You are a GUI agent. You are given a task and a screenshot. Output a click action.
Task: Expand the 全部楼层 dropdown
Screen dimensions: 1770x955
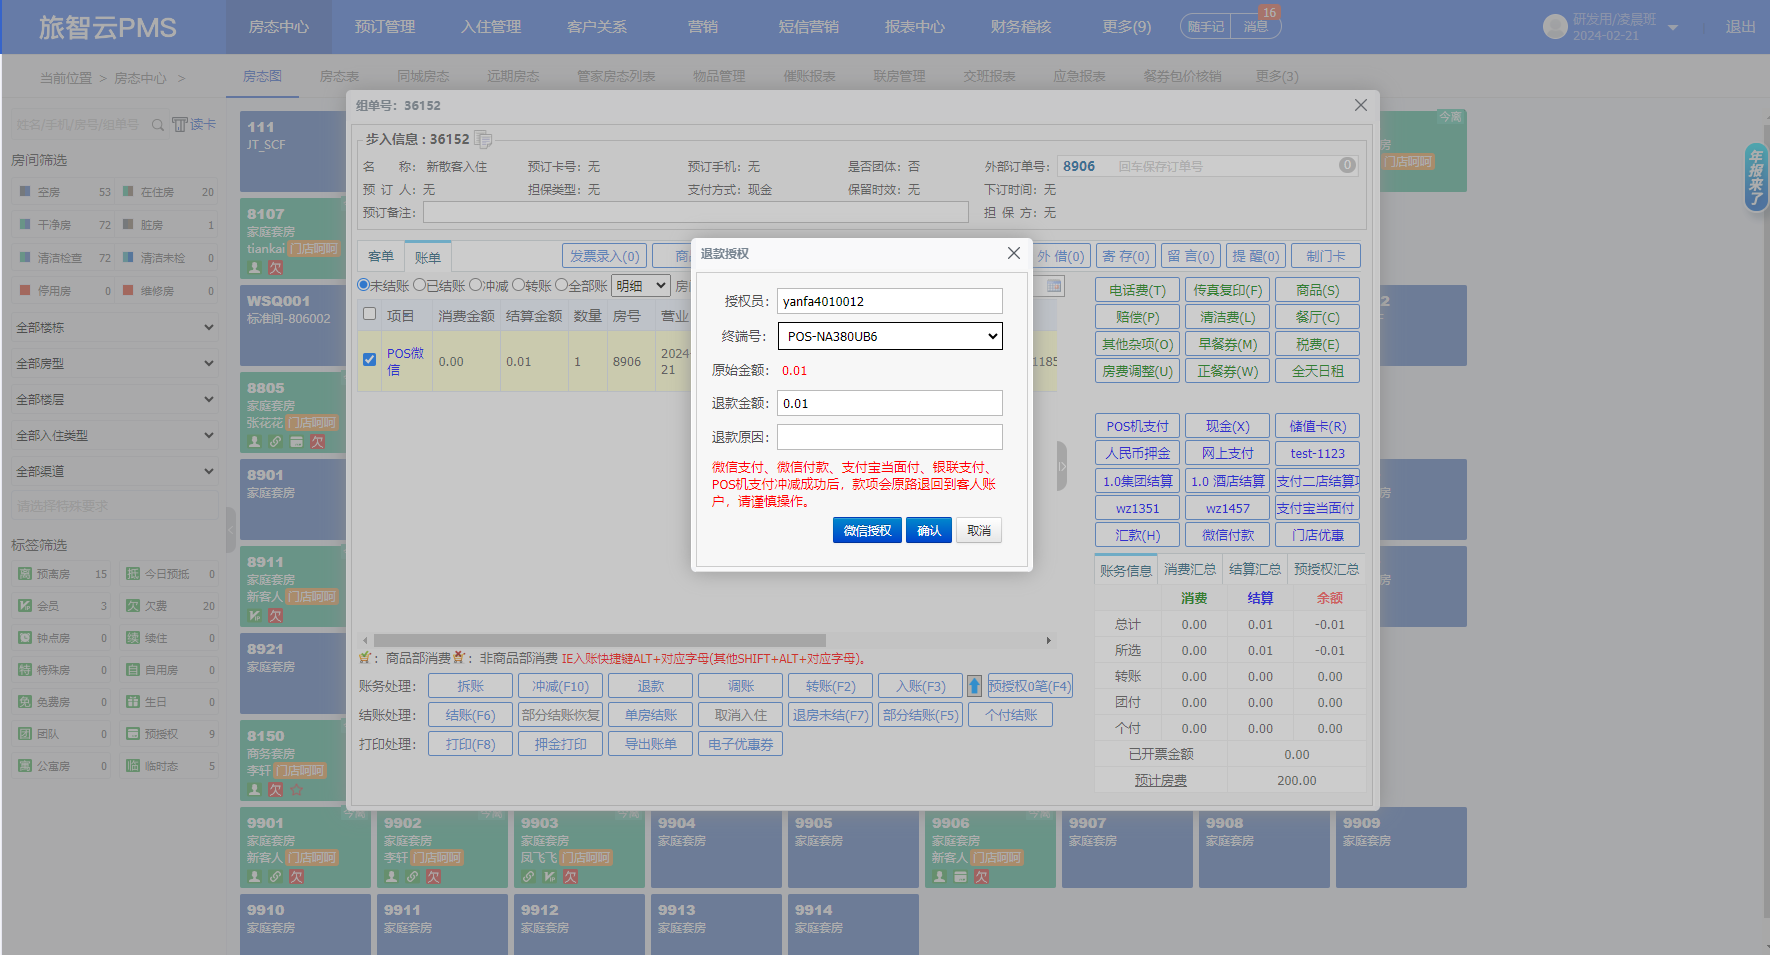[x=114, y=399]
